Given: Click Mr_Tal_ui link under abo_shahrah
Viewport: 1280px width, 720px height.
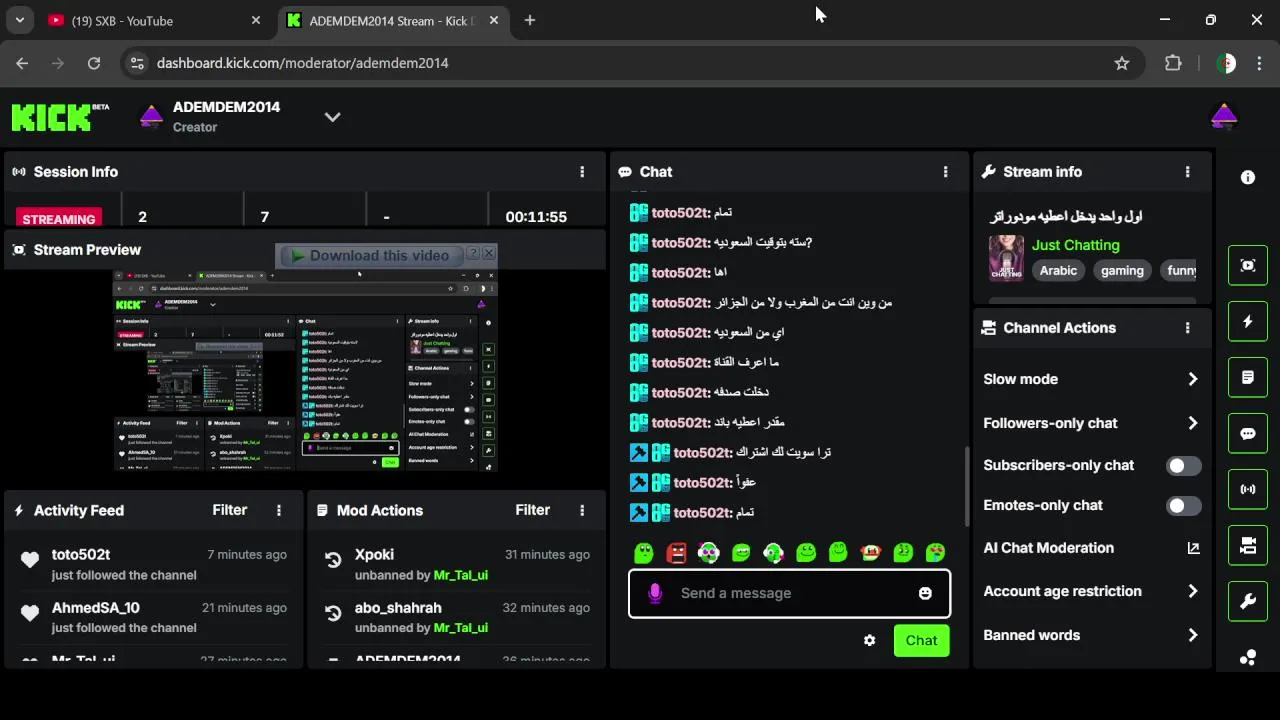Looking at the screenshot, I should (x=461, y=628).
